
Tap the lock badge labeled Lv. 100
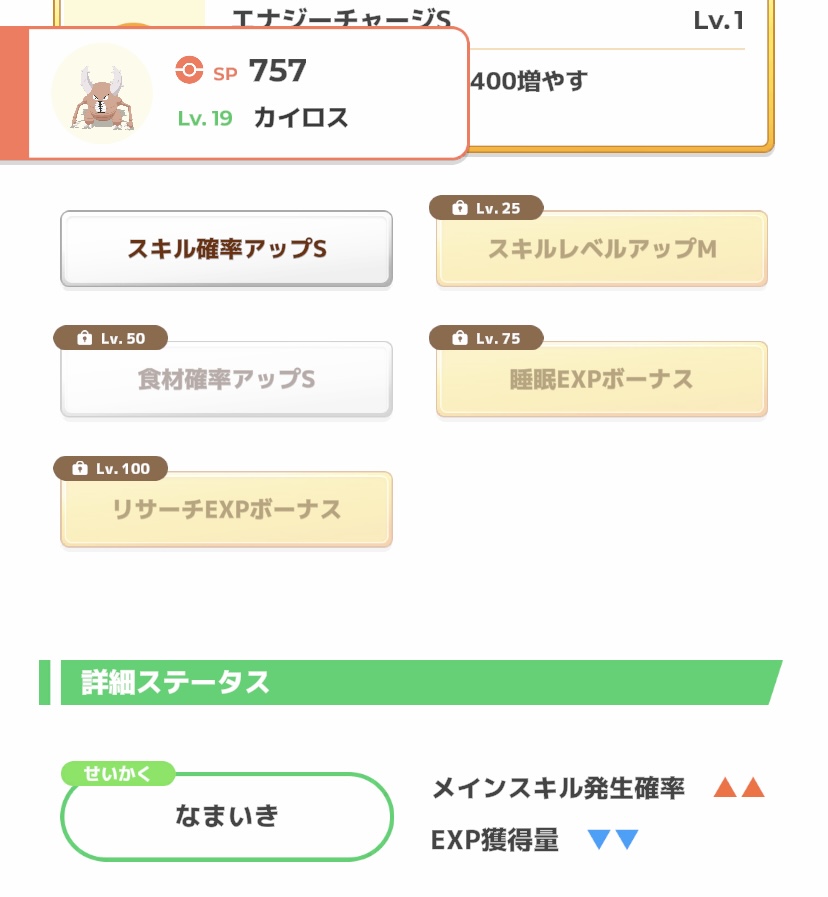pos(110,468)
